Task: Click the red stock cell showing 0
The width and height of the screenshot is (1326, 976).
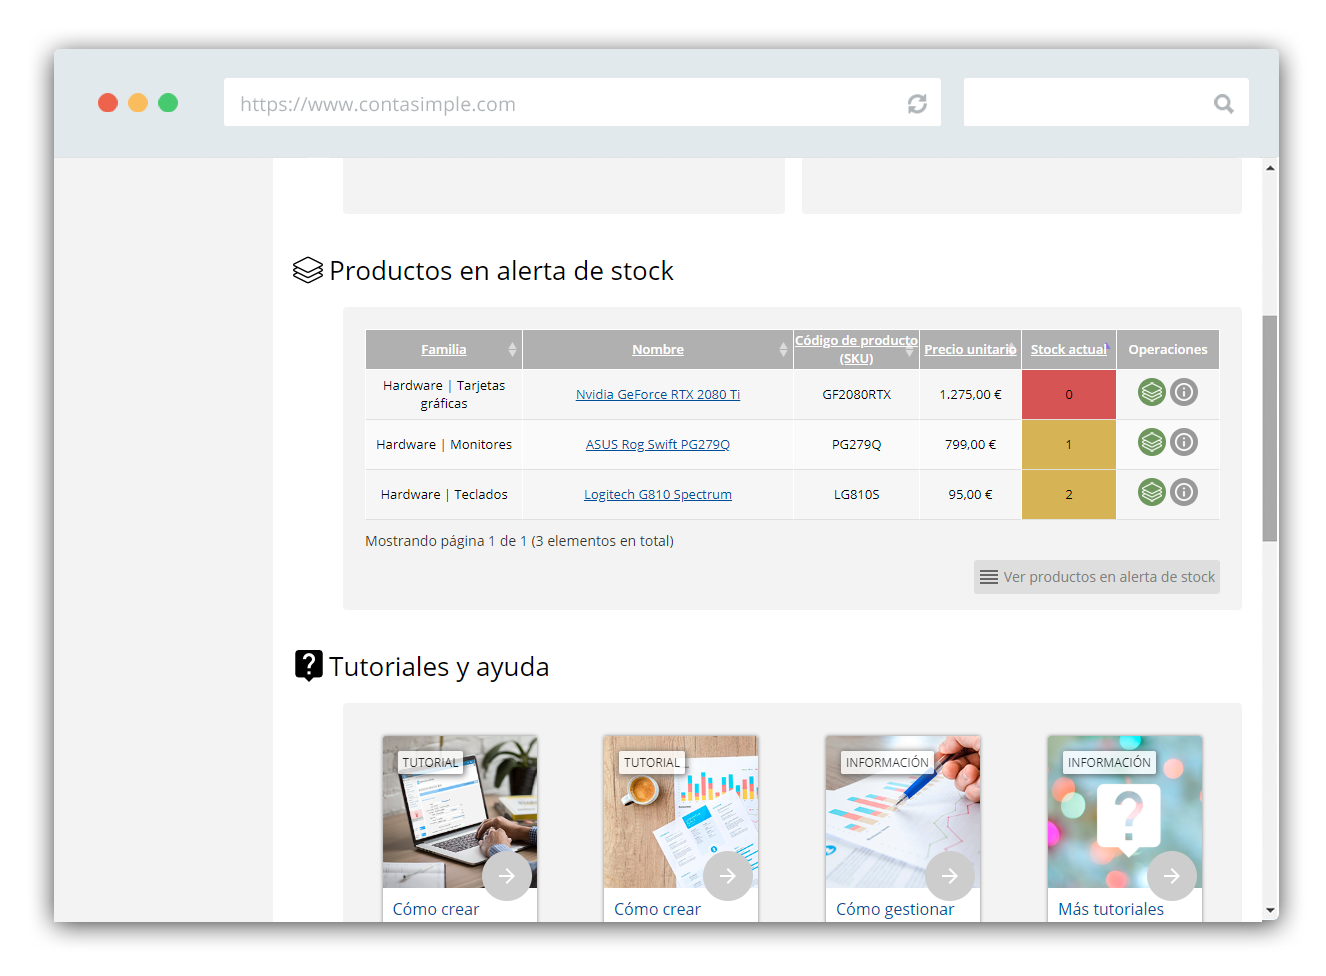Action: point(1069,394)
